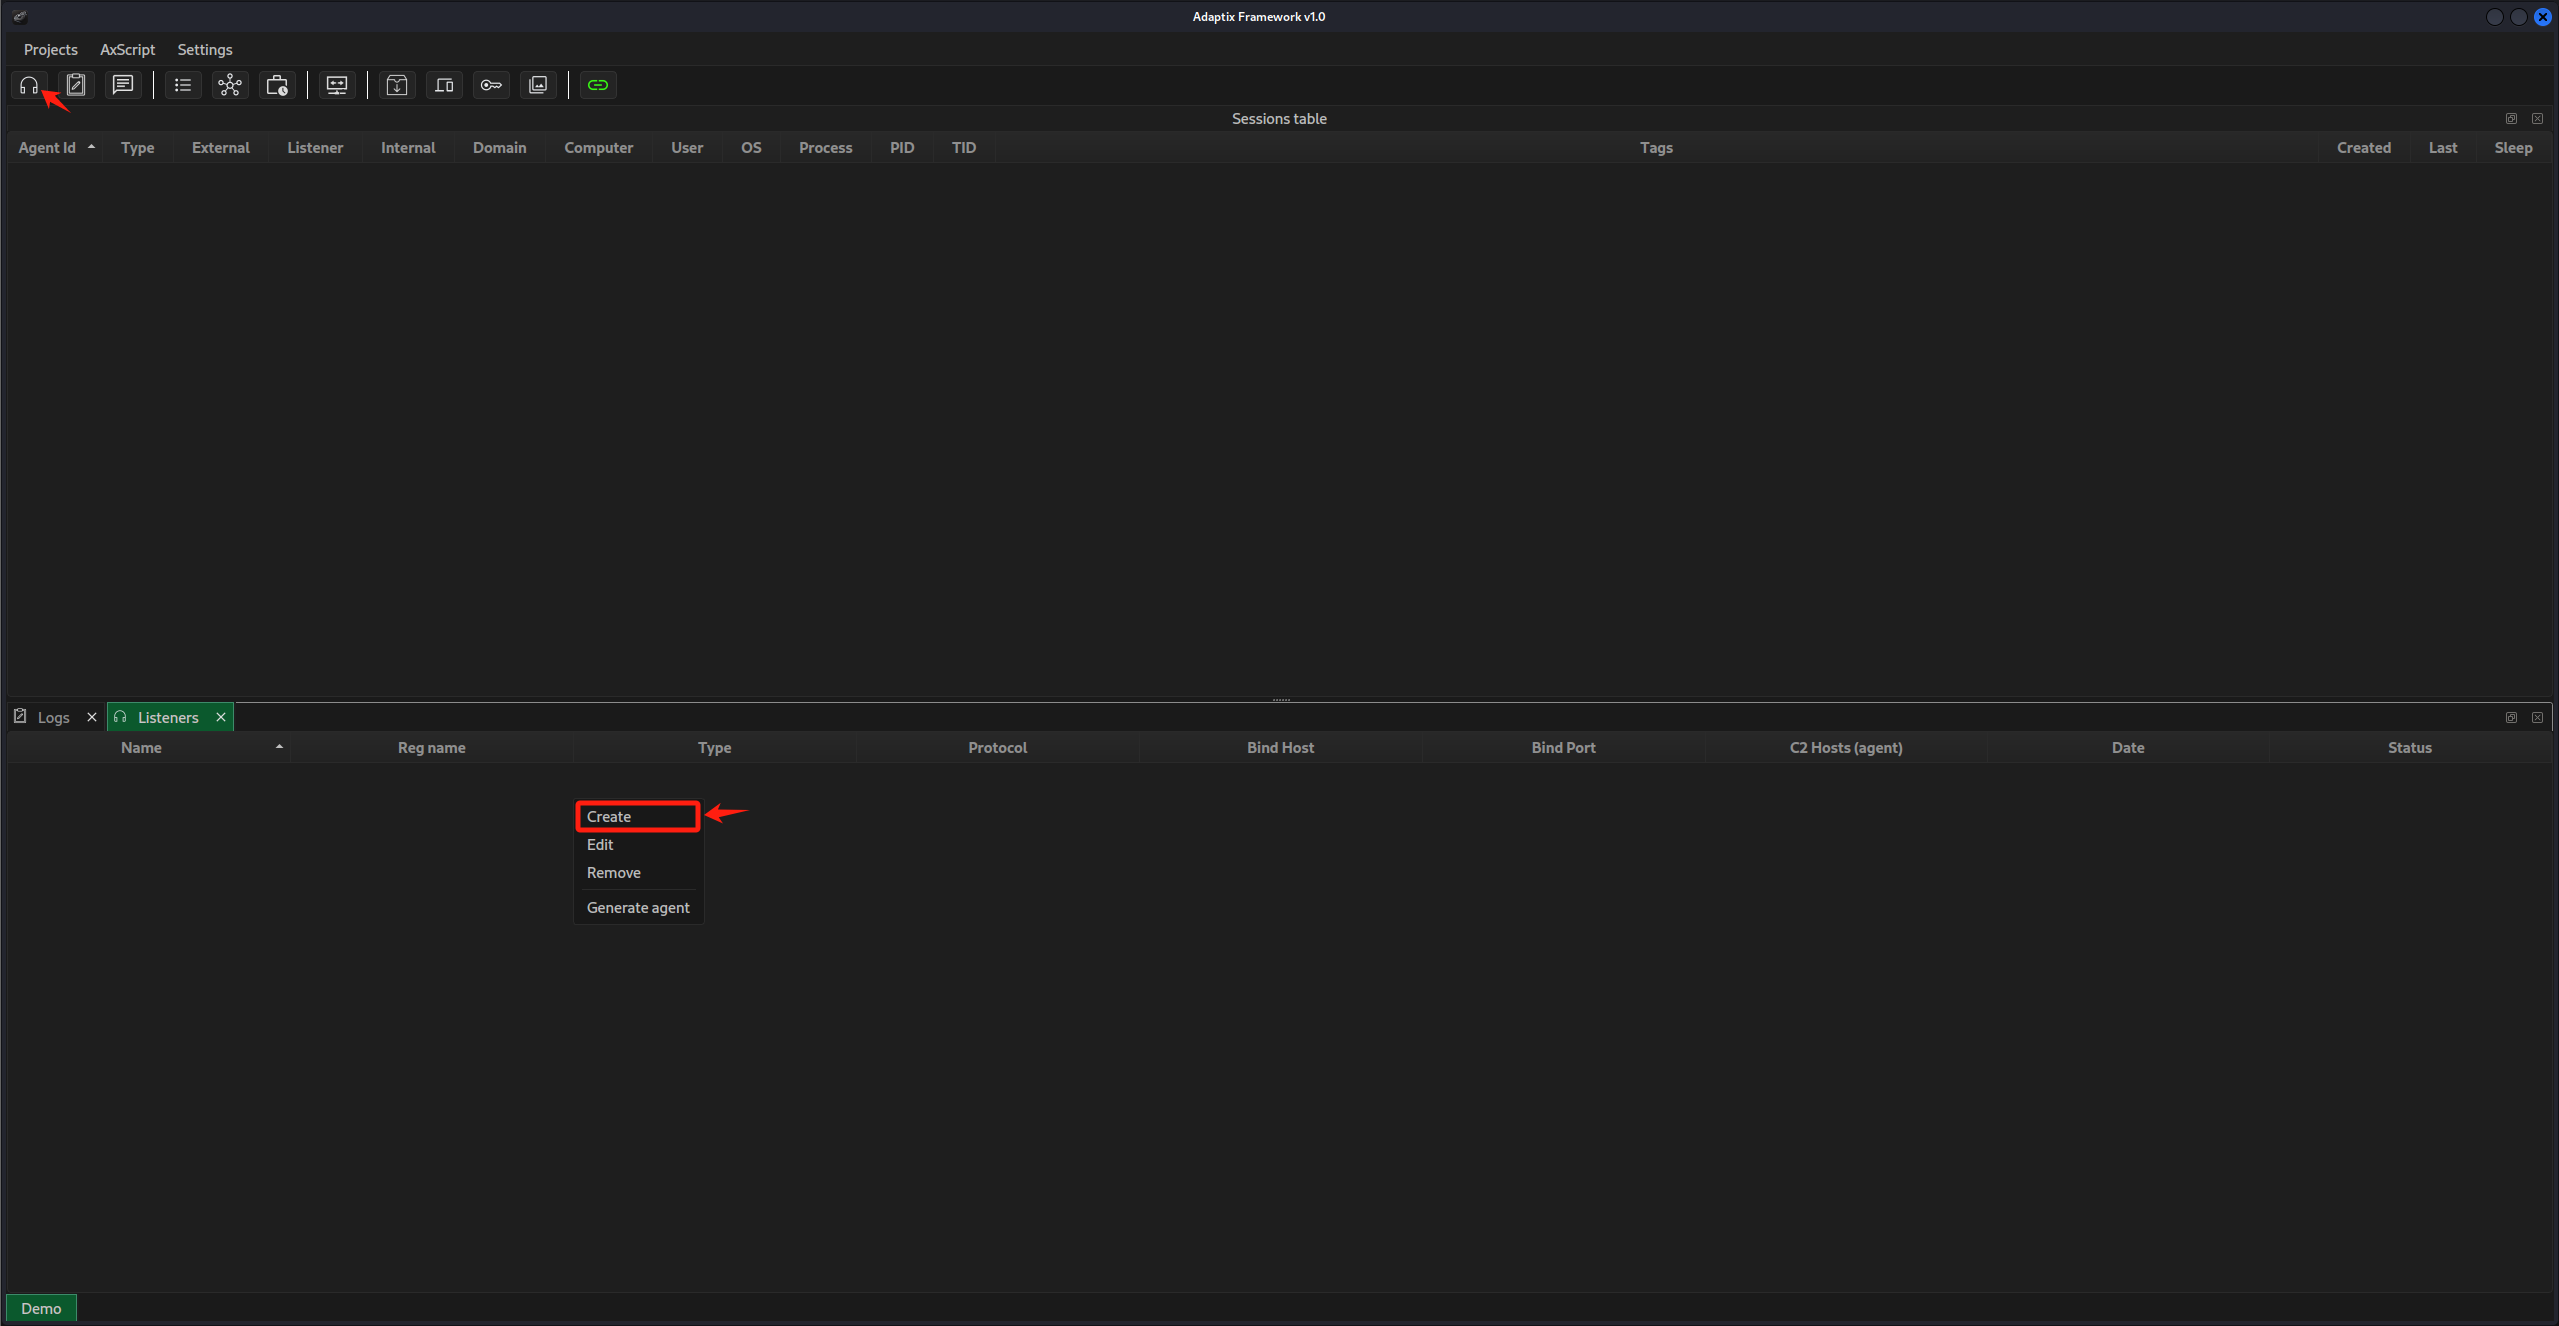Open Listeners via headphones toolbar icon
This screenshot has height=1326, width=2559.
pos(29,85)
